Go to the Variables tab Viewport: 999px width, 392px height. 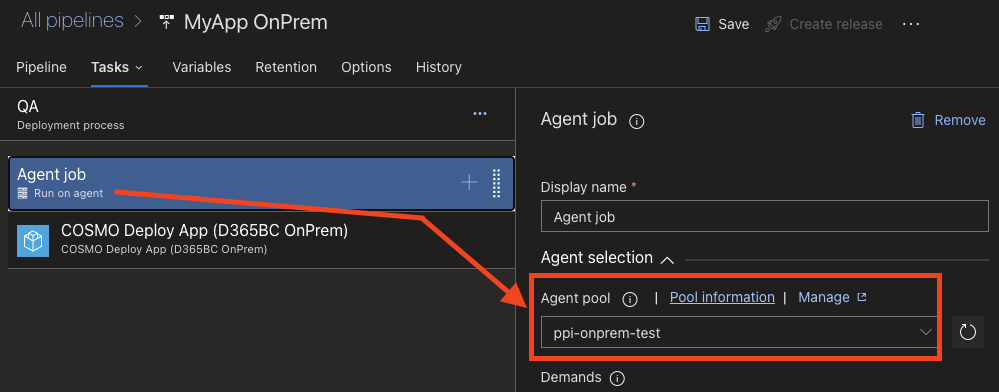202,67
